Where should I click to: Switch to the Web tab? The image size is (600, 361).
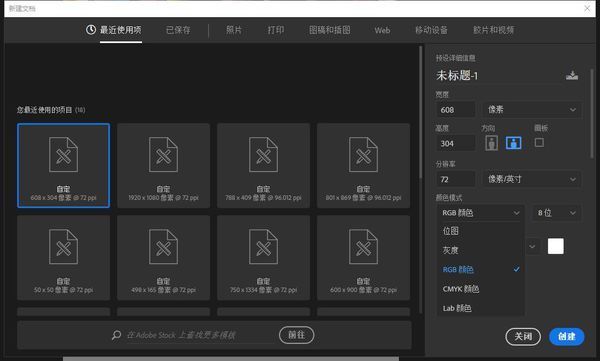pos(382,30)
